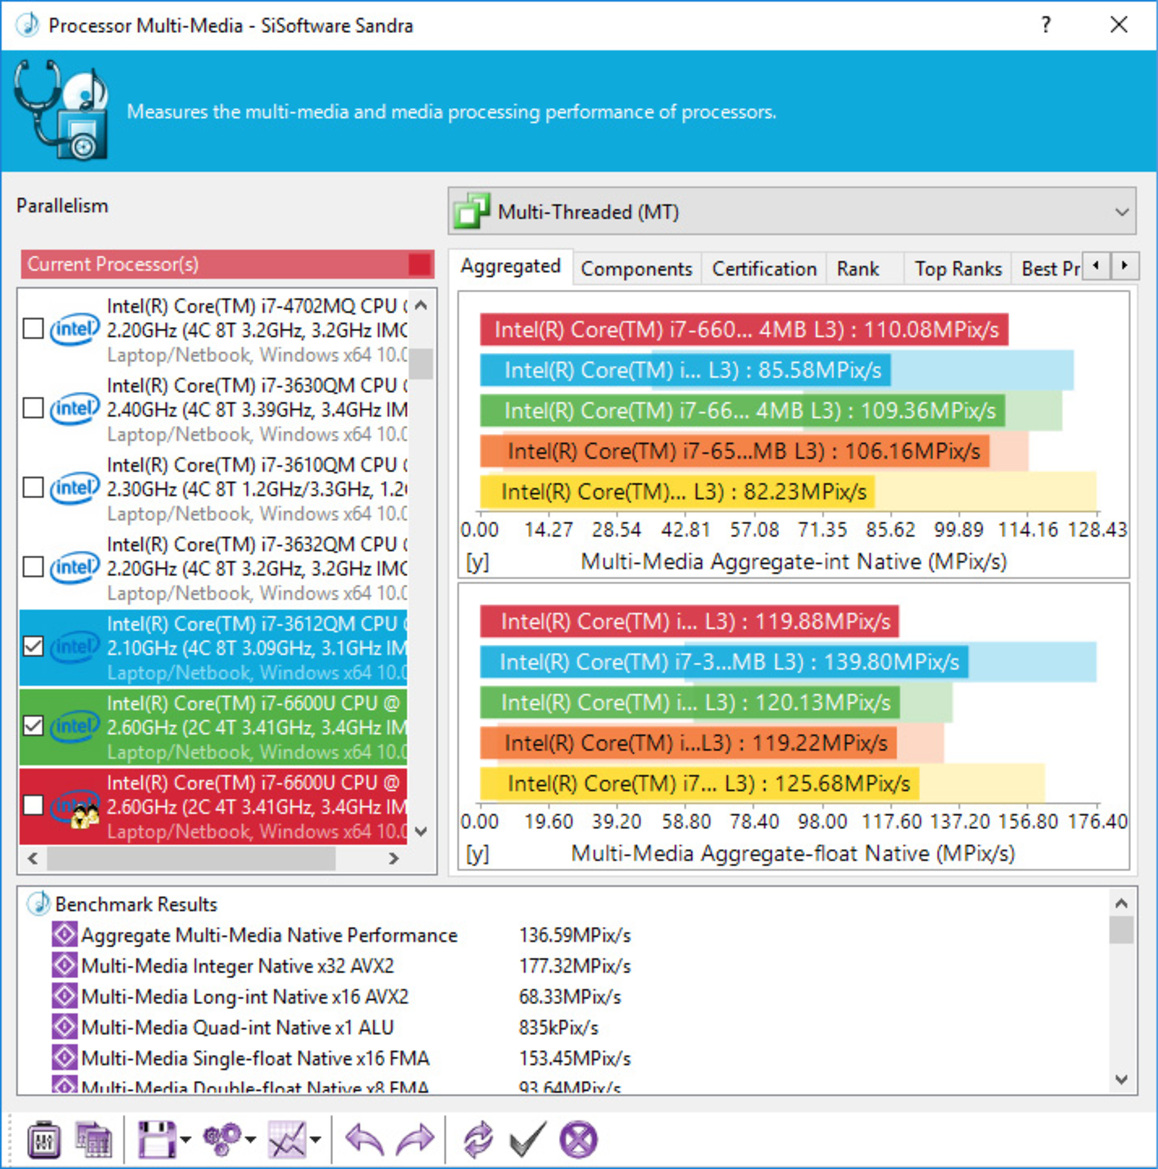The width and height of the screenshot is (1158, 1169).
Task: Click the engine settings icon in bottom toolbar
Action: click(x=43, y=1139)
